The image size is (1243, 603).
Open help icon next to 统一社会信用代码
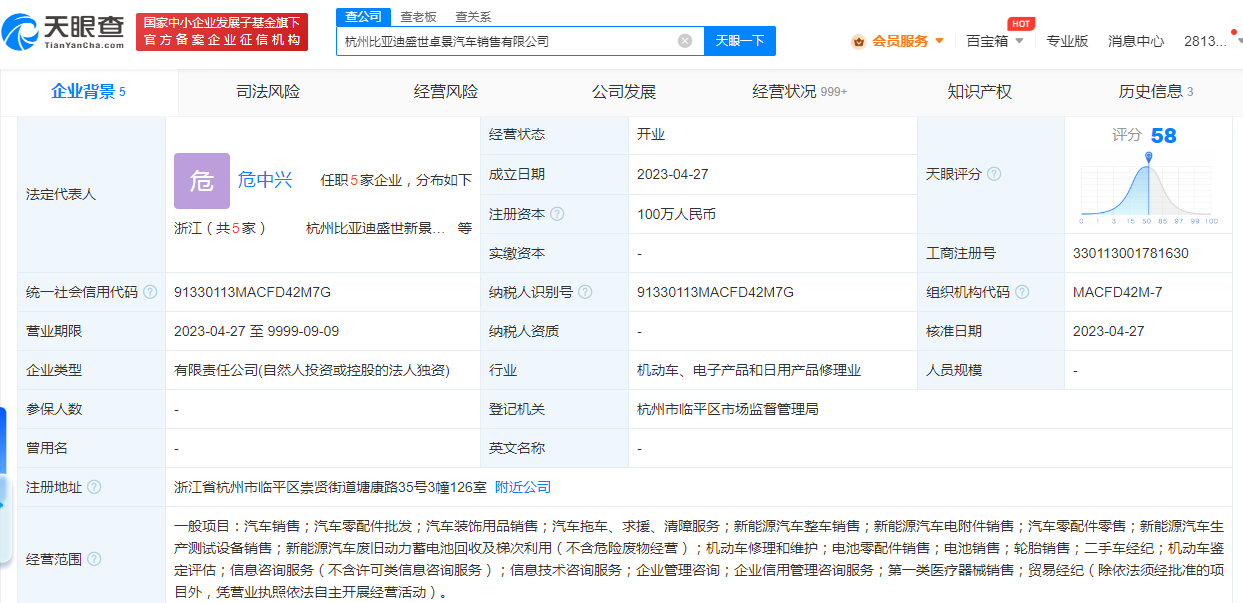point(150,292)
